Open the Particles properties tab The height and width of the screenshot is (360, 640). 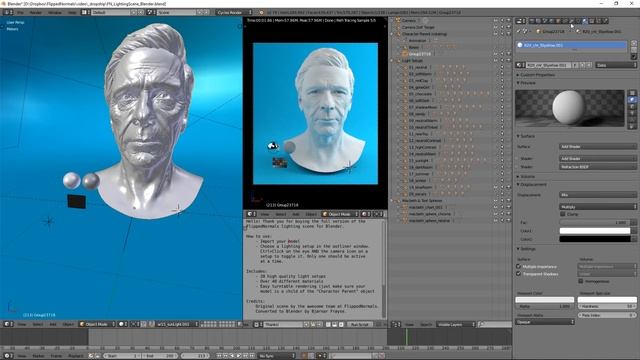click(598, 21)
